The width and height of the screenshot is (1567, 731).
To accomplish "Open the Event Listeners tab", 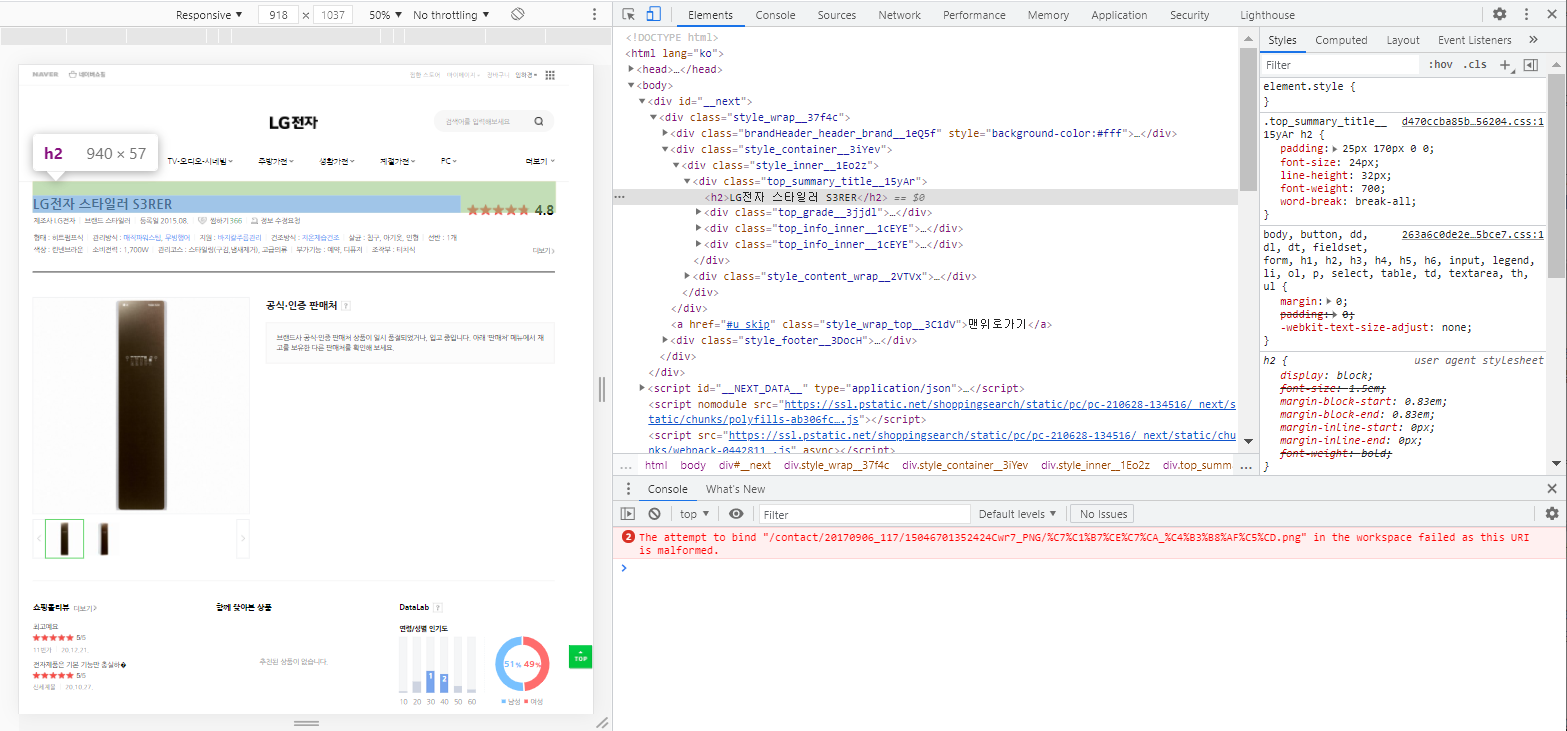I will point(1474,40).
